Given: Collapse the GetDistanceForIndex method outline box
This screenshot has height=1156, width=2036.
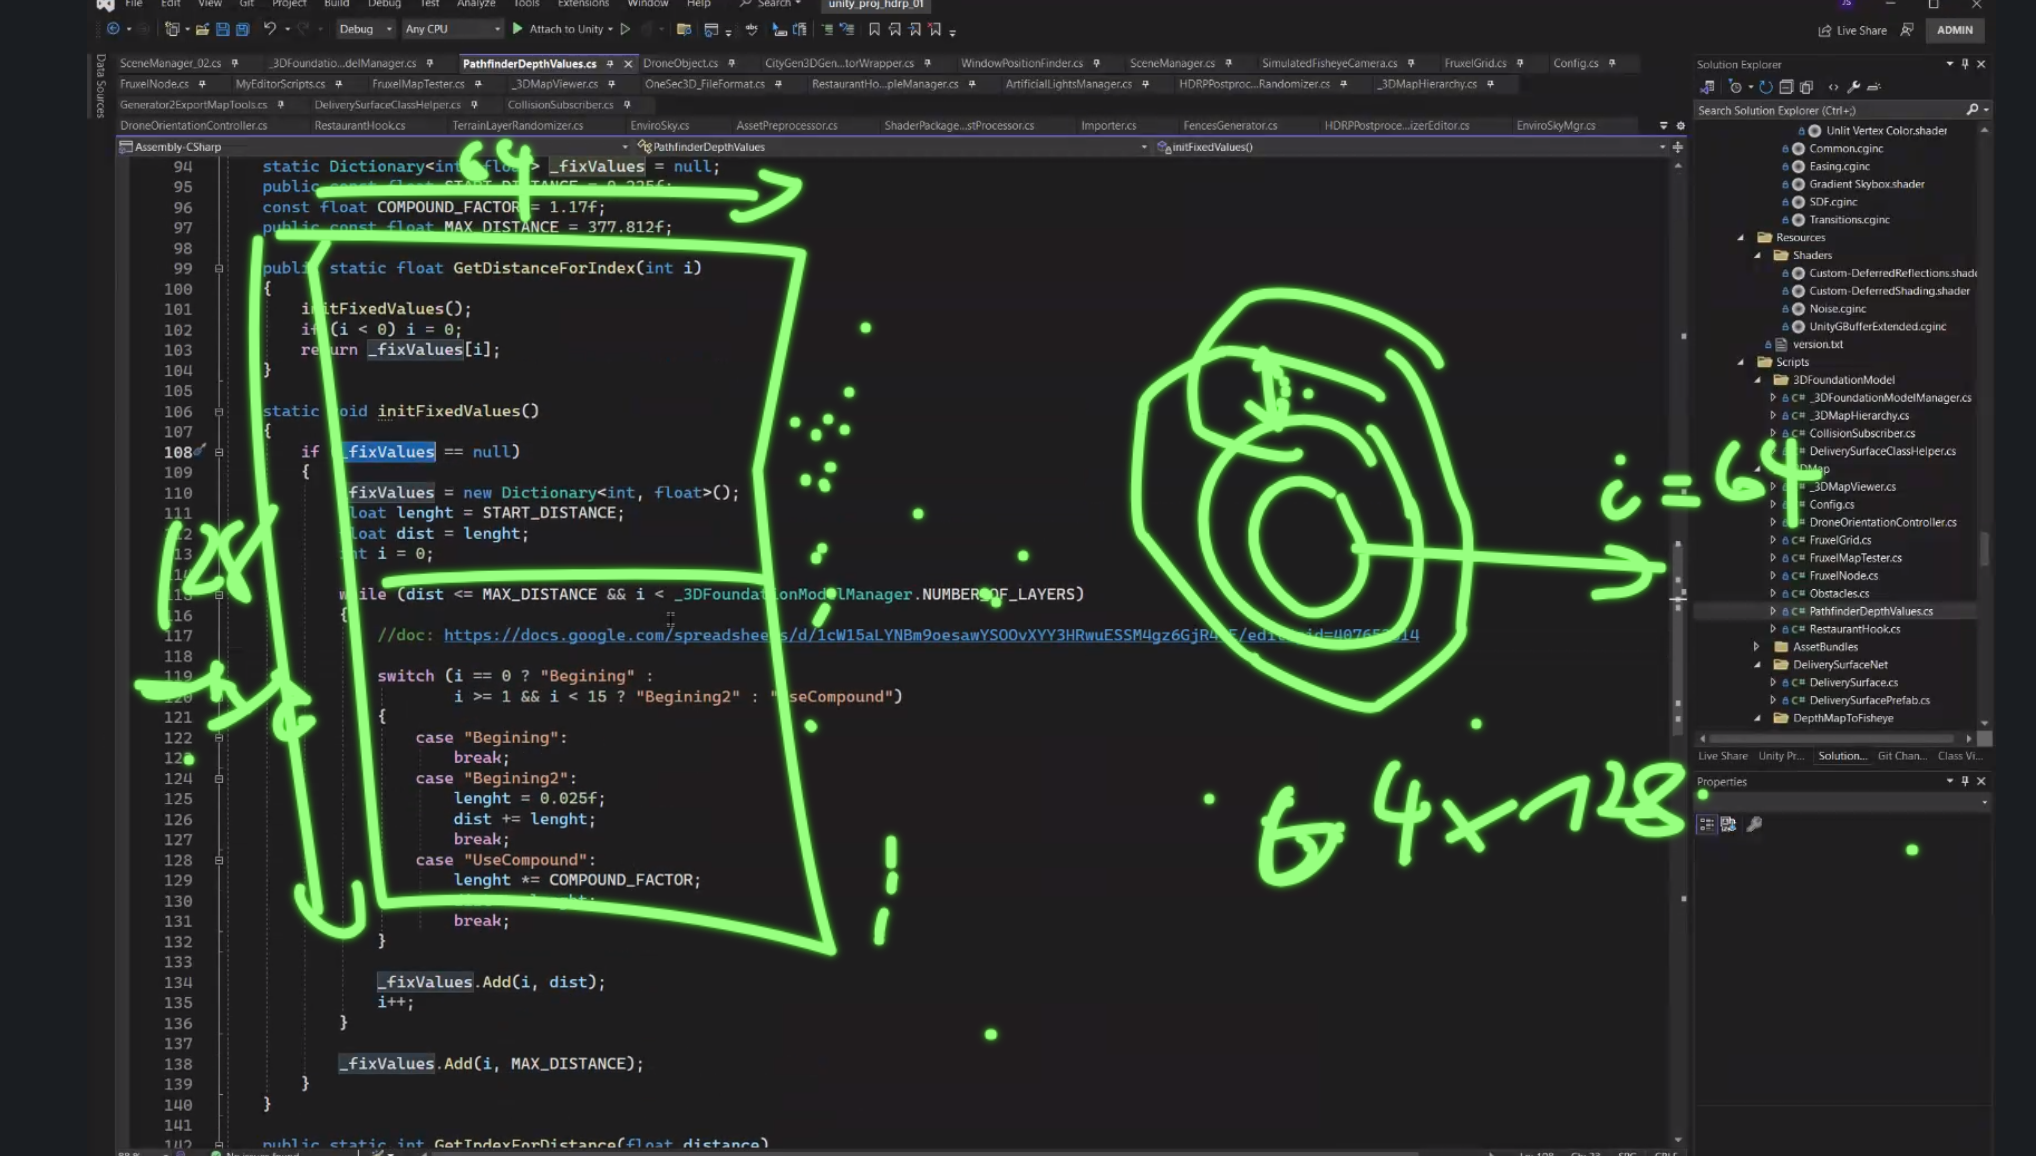Looking at the screenshot, I should [x=219, y=268].
